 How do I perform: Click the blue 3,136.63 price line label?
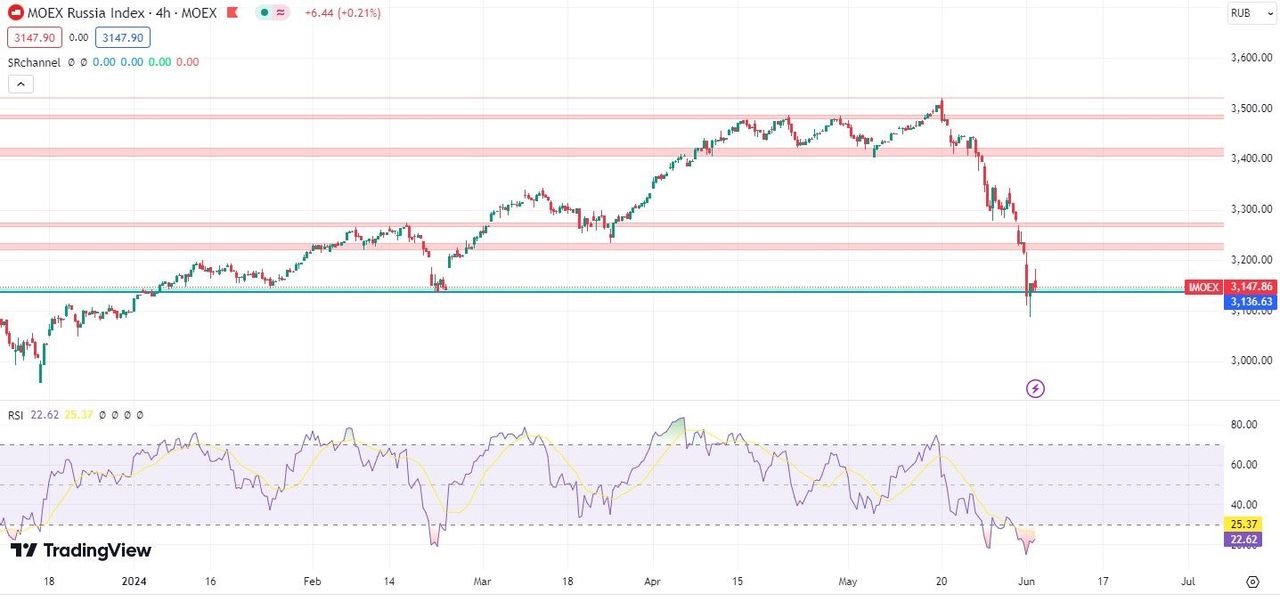tap(1251, 301)
